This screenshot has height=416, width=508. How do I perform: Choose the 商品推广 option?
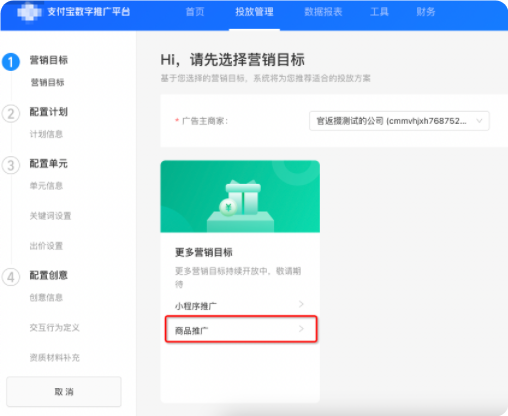241,329
